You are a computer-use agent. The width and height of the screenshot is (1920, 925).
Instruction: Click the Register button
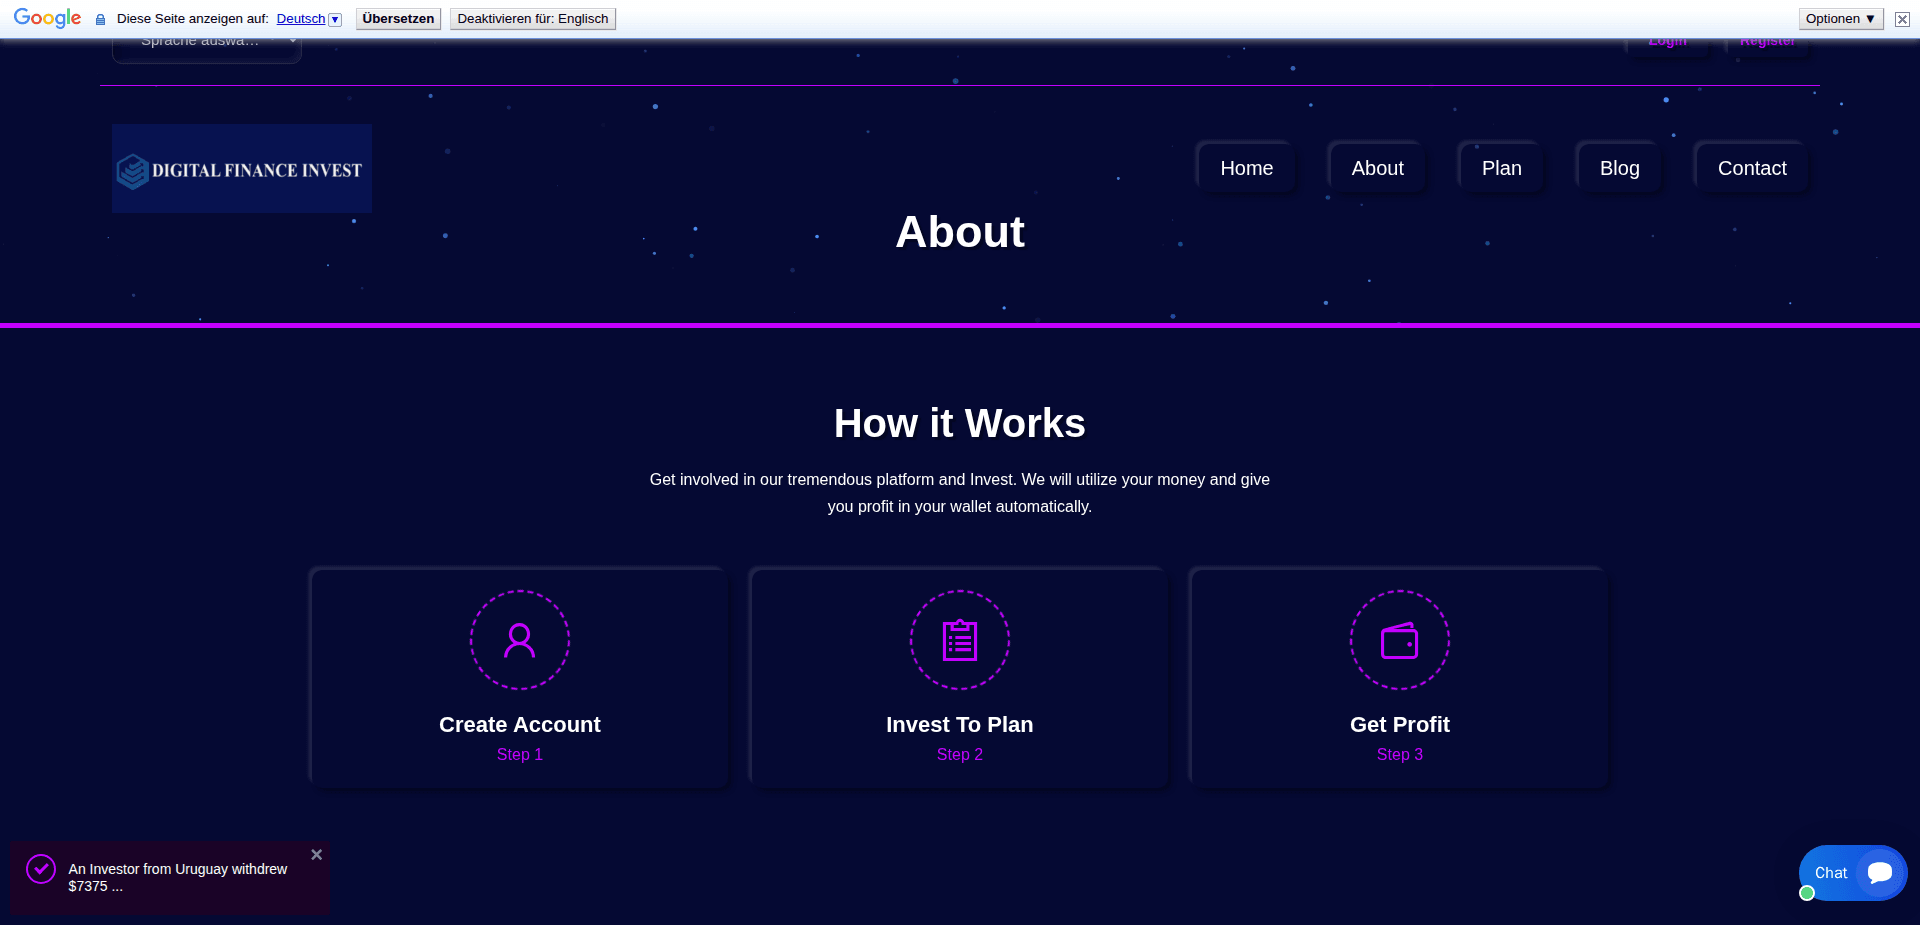pos(1767,41)
